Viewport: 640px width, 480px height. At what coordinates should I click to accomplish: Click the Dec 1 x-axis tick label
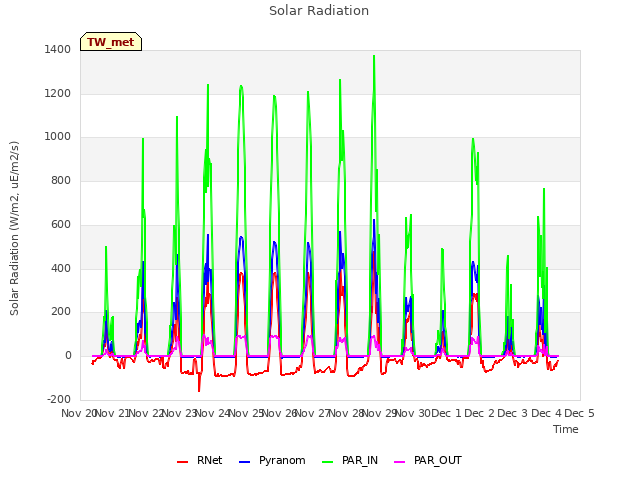coord(446,413)
